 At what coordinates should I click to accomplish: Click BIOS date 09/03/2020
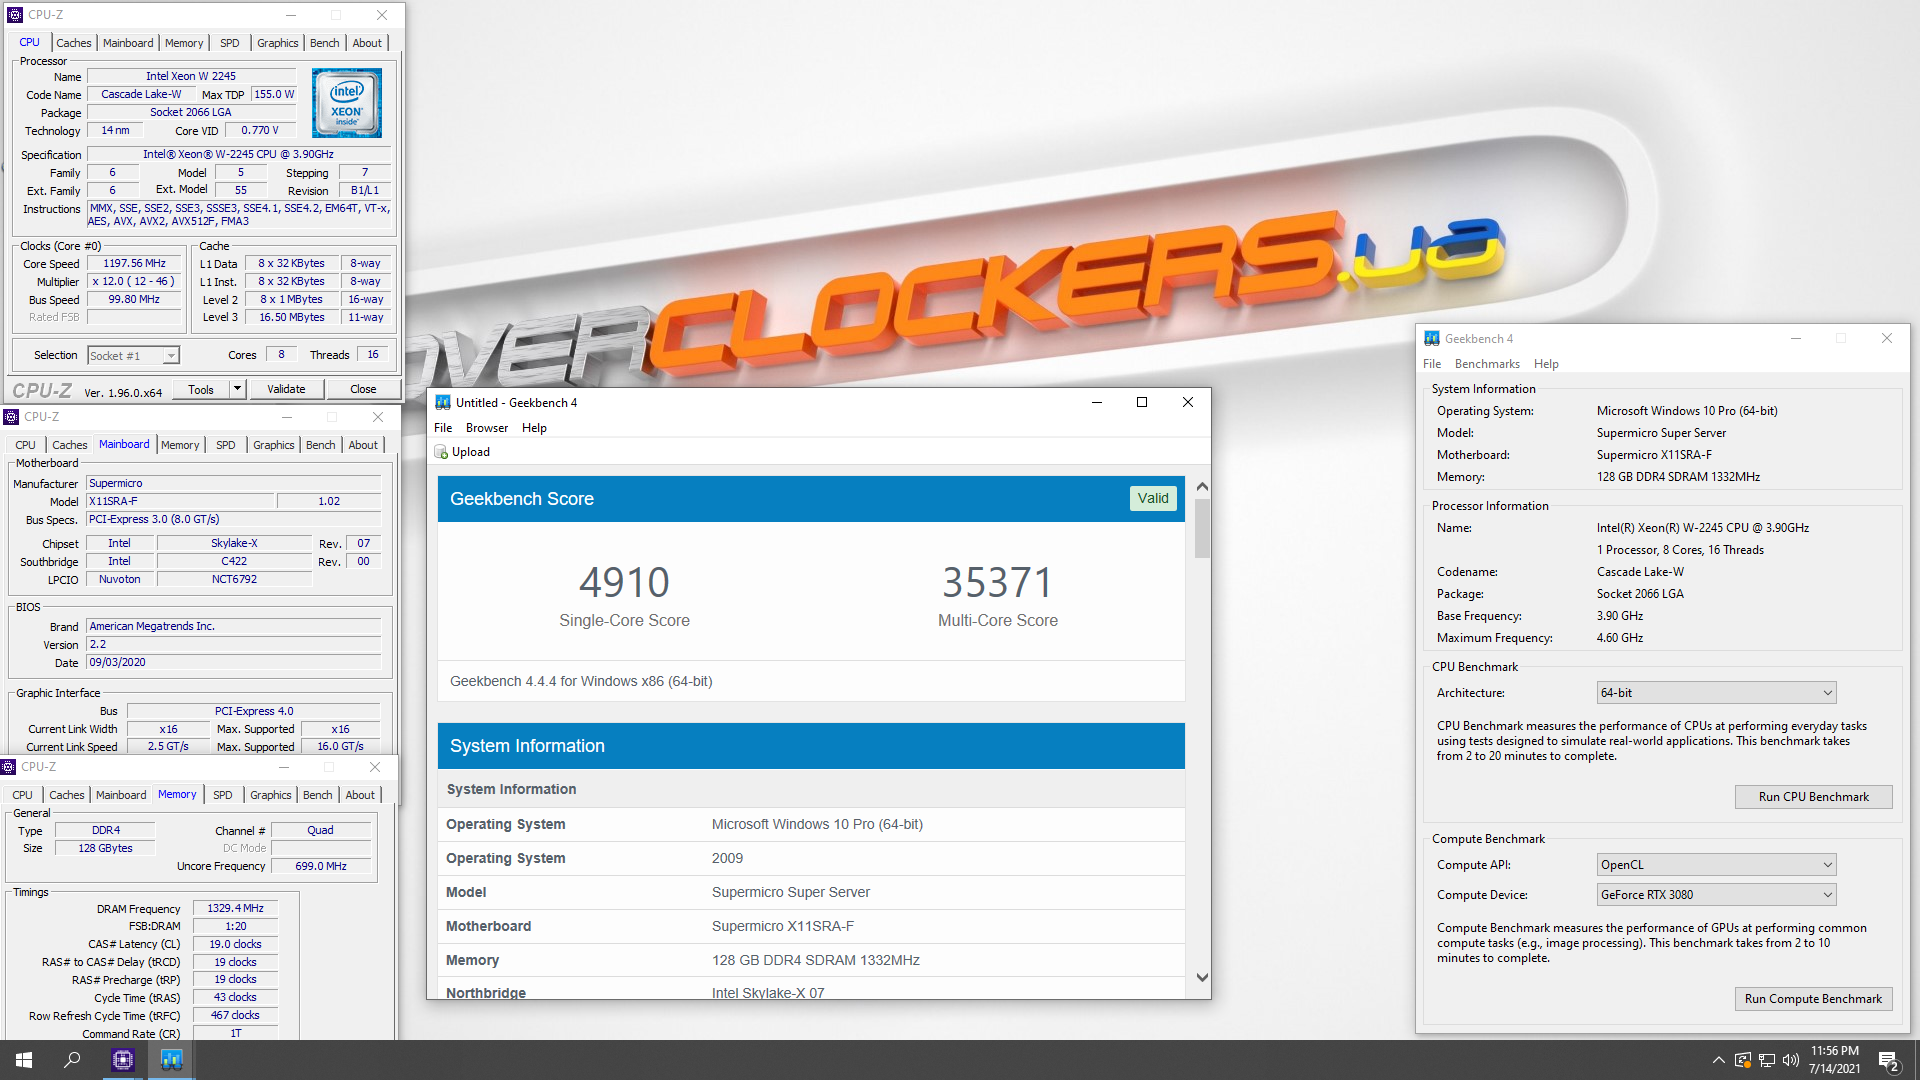(x=233, y=663)
